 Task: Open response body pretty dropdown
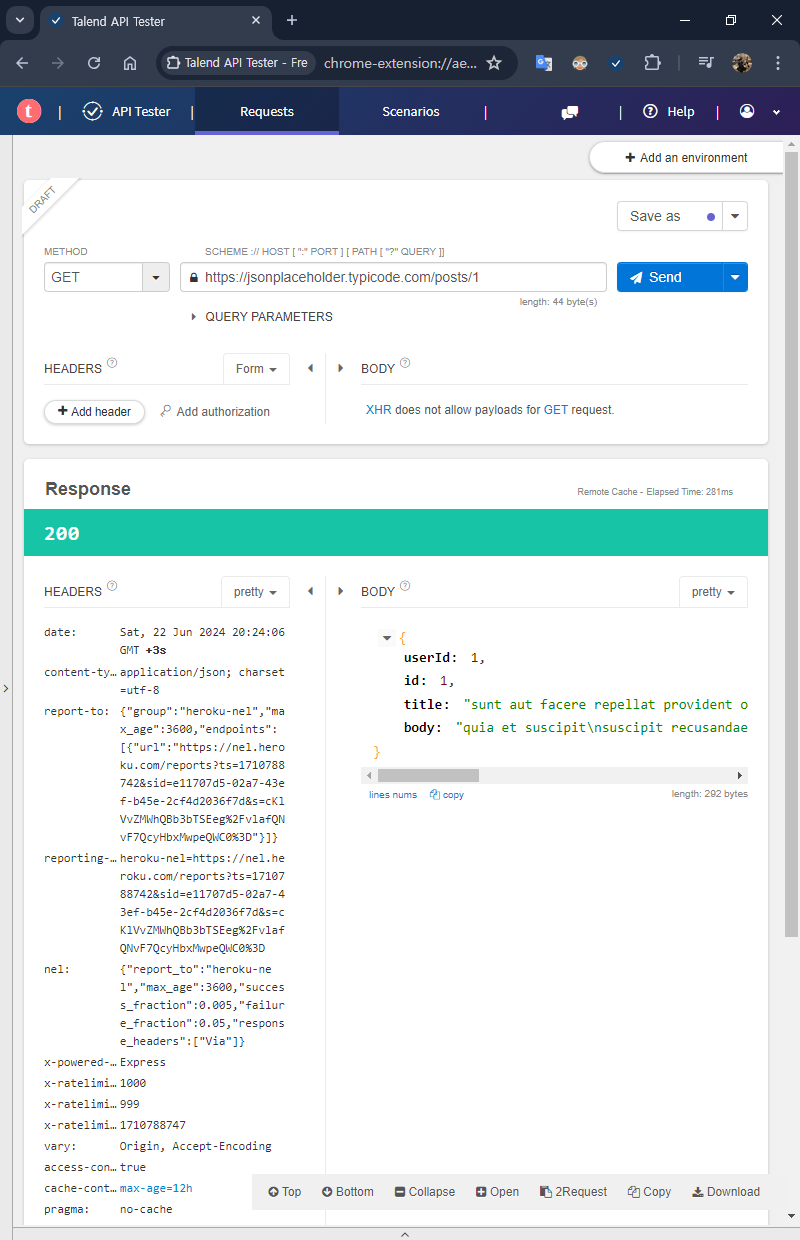[x=713, y=592]
